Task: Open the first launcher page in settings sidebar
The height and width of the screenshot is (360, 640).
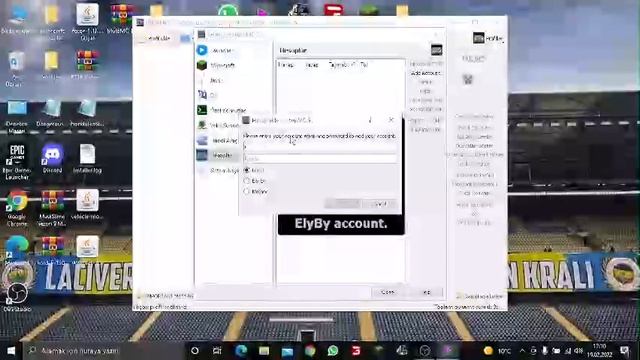Action: pyautogui.click(x=216, y=50)
